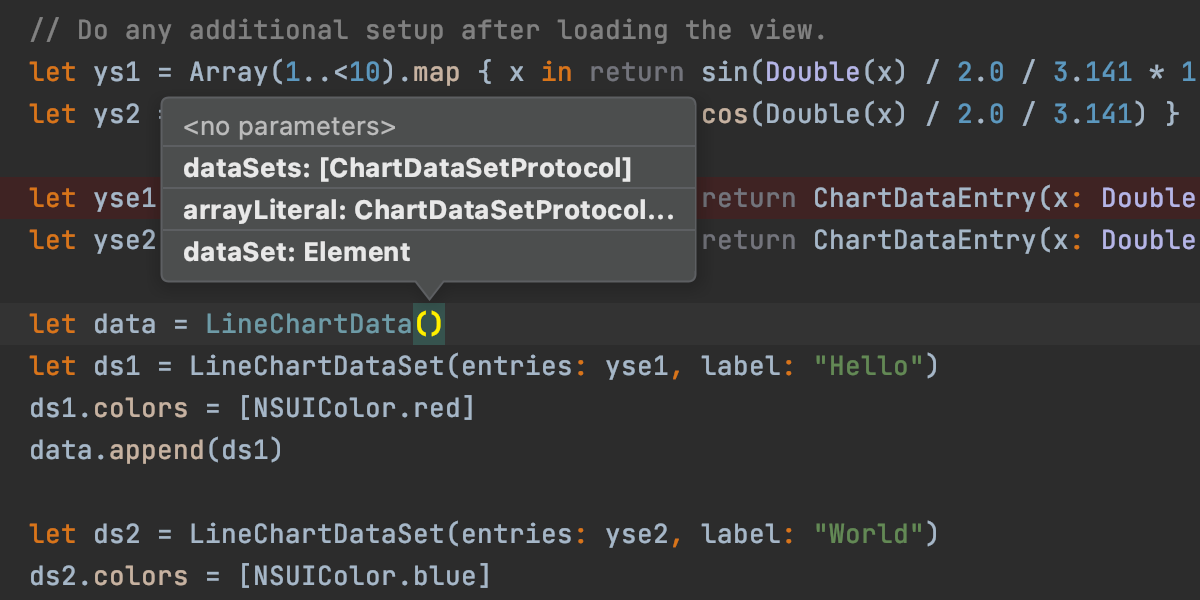Click NSUIColor.blue in the ds2 colors line
Image resolution: width=1200 pixels, height=600 pixels.
pyautogui.click(x=365, y=576)
